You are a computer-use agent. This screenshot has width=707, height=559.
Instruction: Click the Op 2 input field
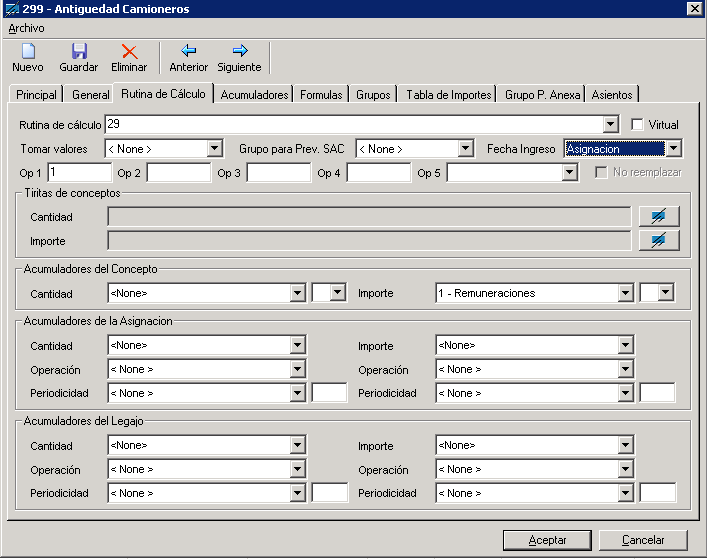click(179, 173)
